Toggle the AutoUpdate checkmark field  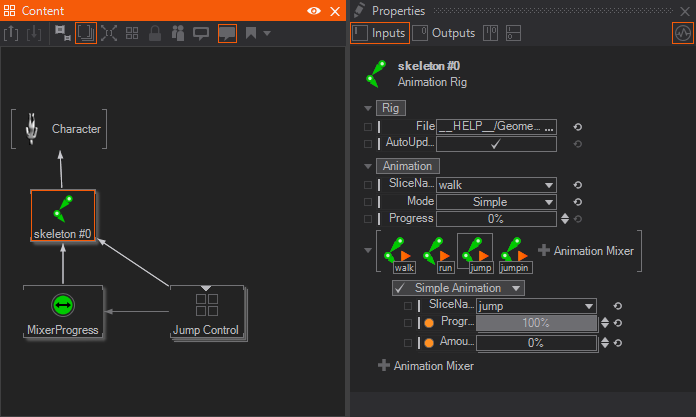(x=495, y=144)
